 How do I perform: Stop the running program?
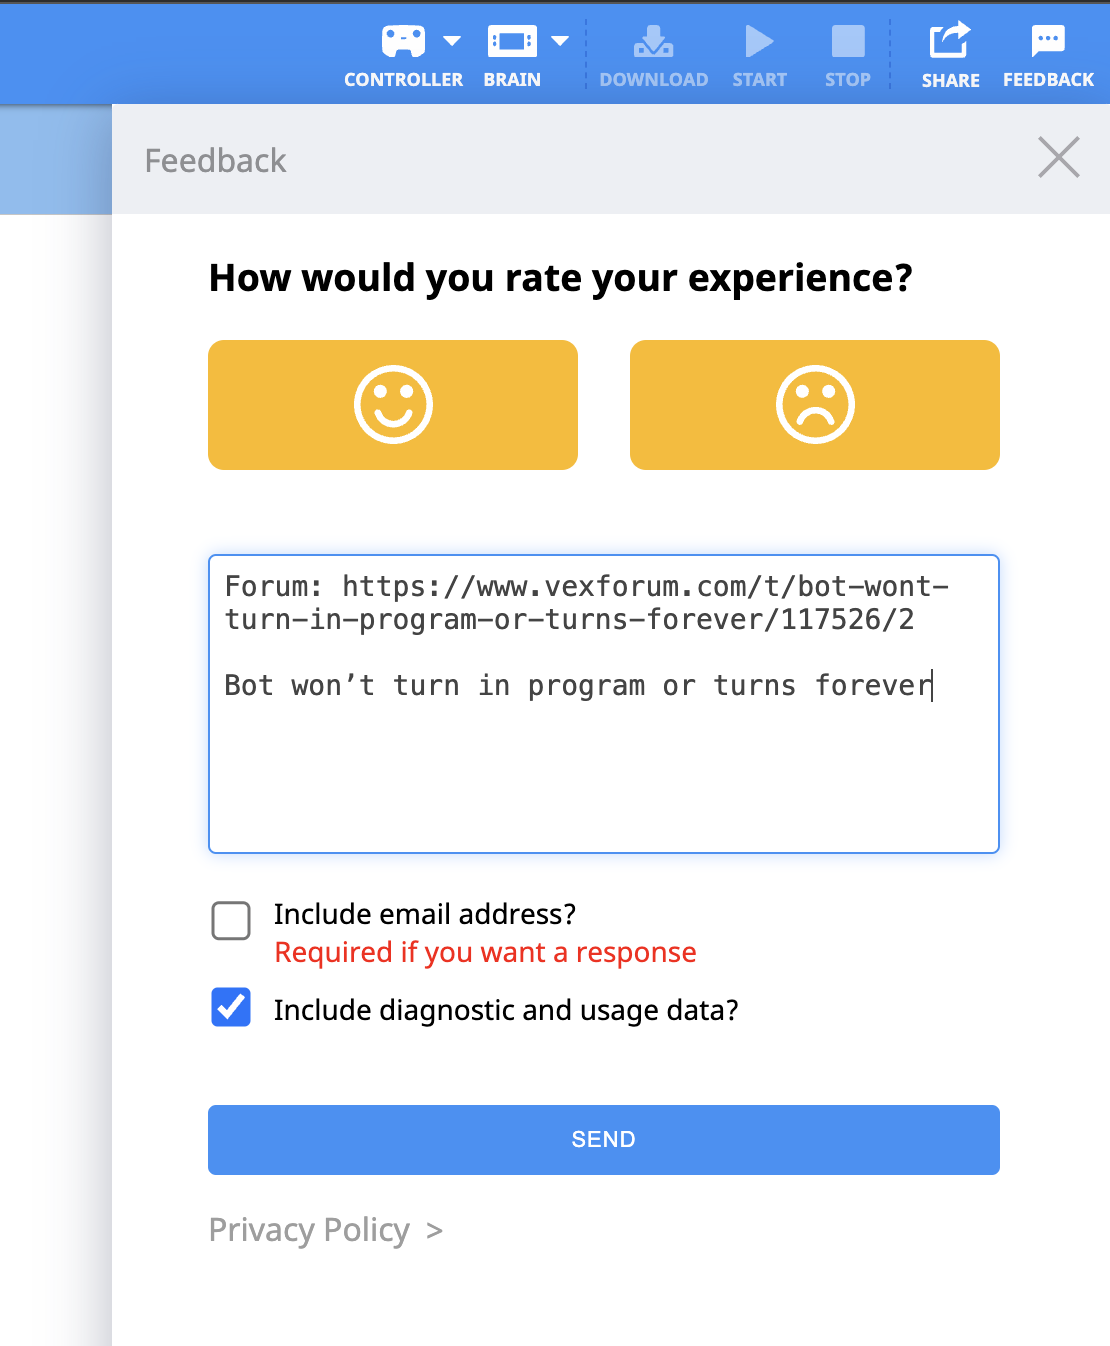pyautogui.click(x=848, y=41)
